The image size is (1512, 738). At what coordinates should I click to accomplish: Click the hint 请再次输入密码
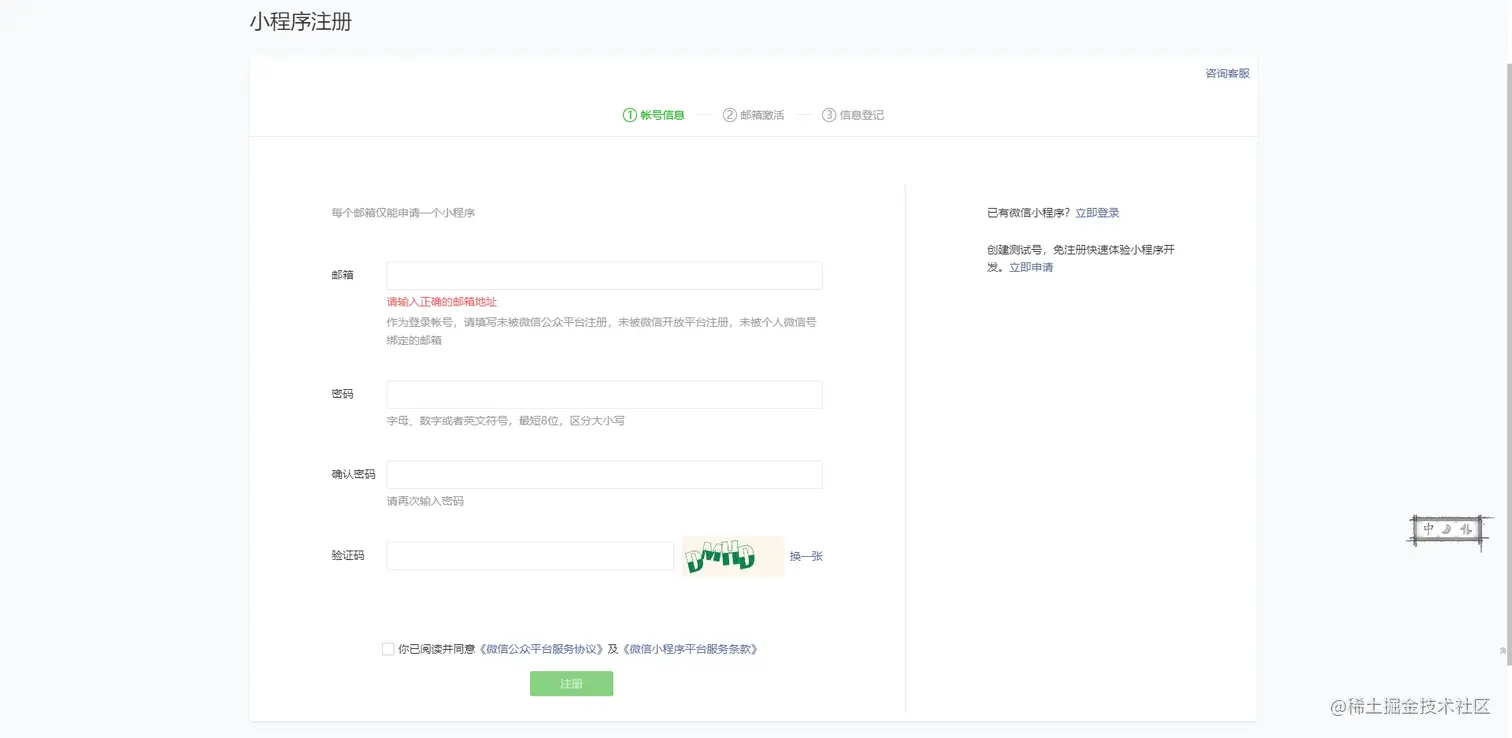click(425, 501)
